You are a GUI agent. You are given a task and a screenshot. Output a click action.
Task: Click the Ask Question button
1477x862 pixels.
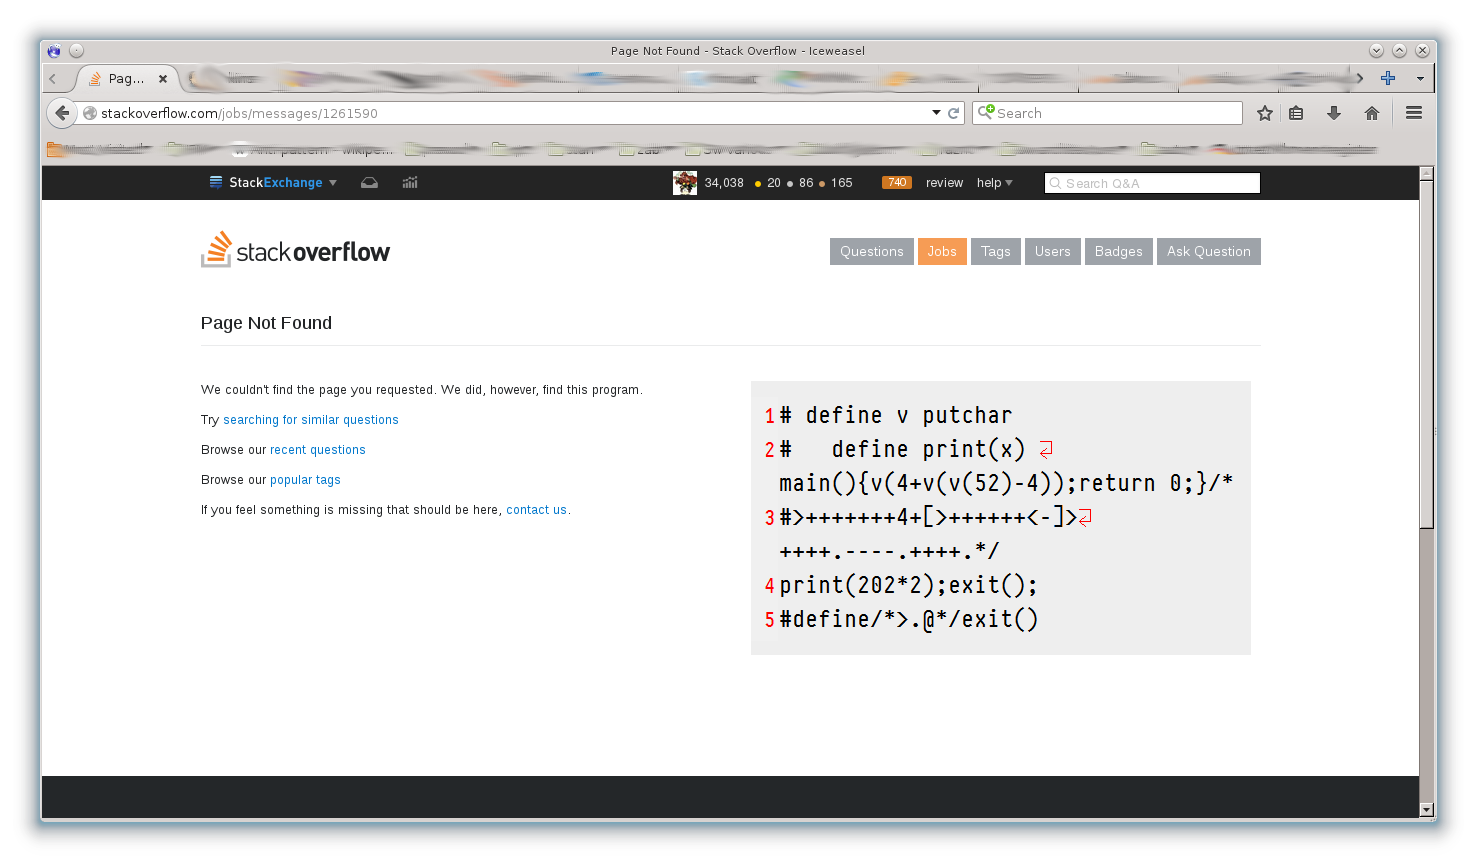click(x=1209, y=251)
